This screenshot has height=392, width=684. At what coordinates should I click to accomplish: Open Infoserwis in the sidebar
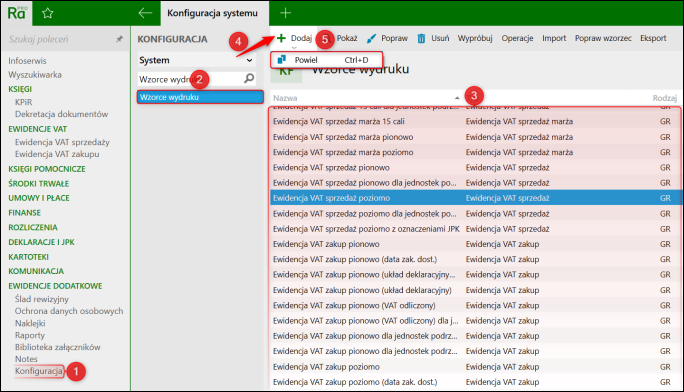click(x=27, y=61)
